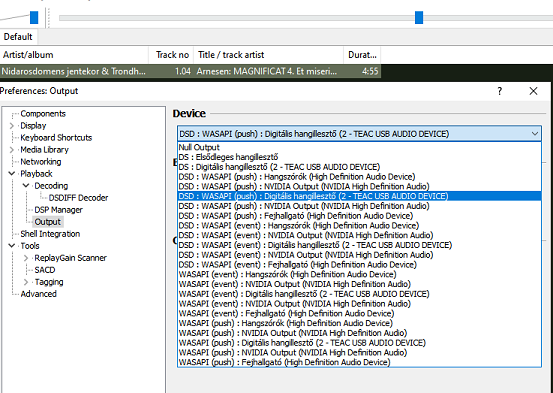Close the Preferences: Output dialog

click(x=533, y=91)
